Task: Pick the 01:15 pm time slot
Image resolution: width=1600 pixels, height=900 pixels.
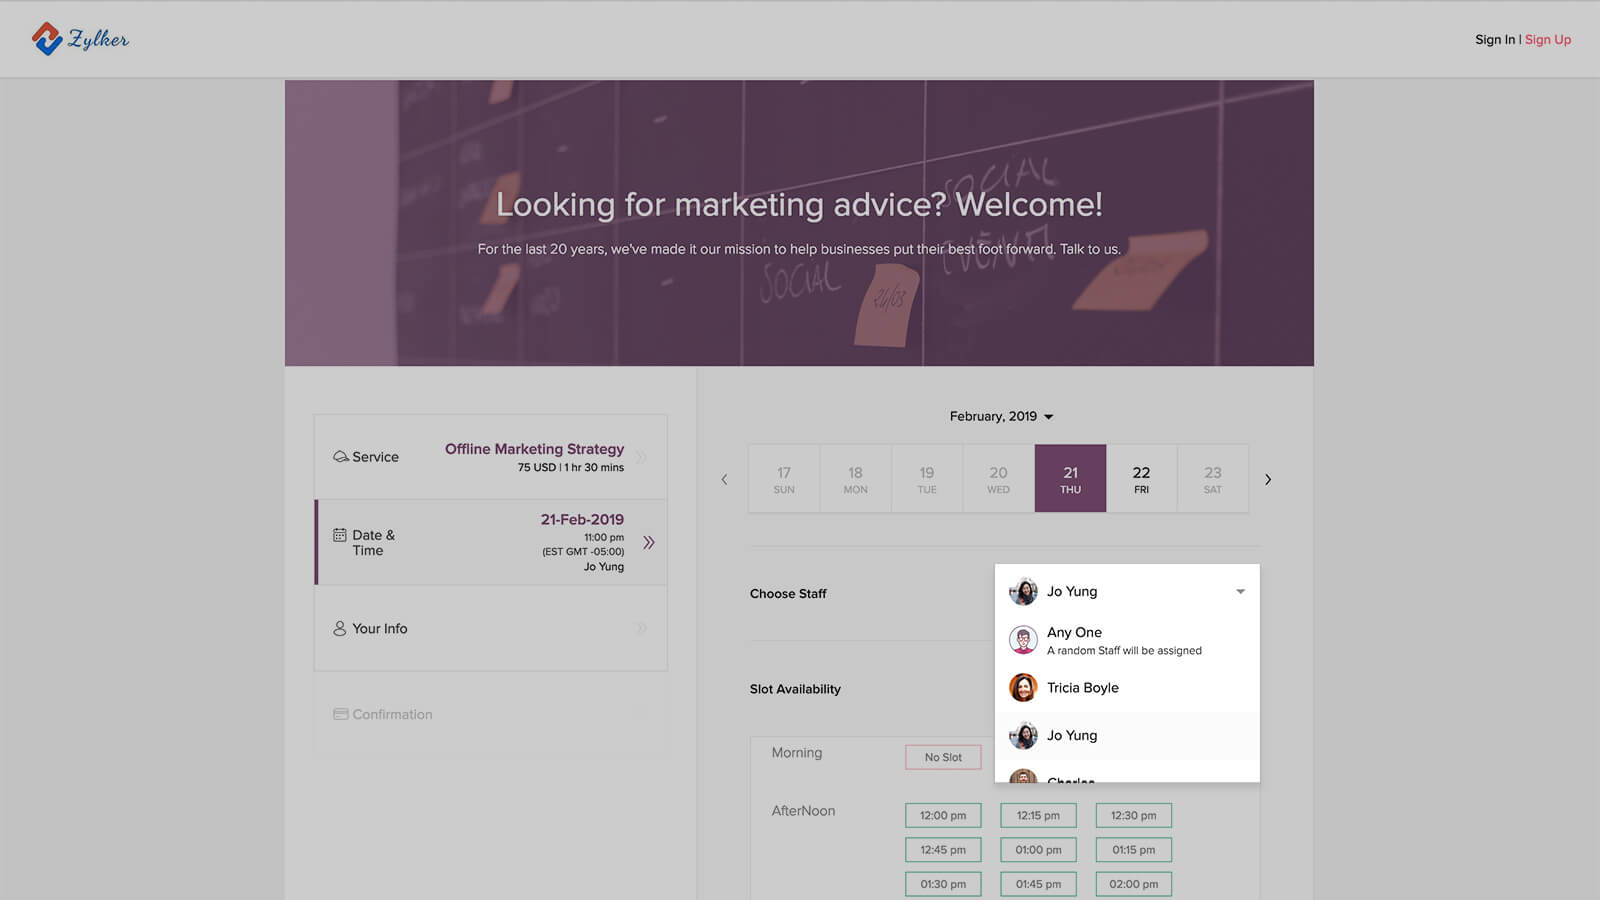Action: (1133, 850)
